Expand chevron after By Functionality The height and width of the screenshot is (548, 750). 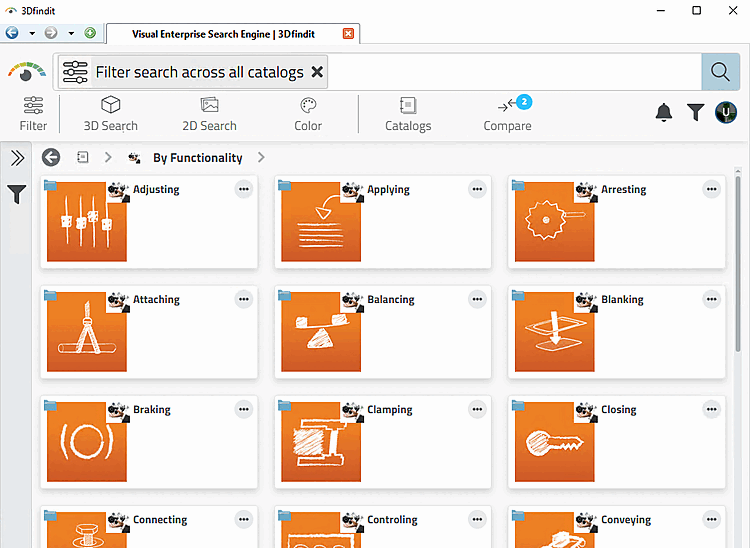coord(261,158)
